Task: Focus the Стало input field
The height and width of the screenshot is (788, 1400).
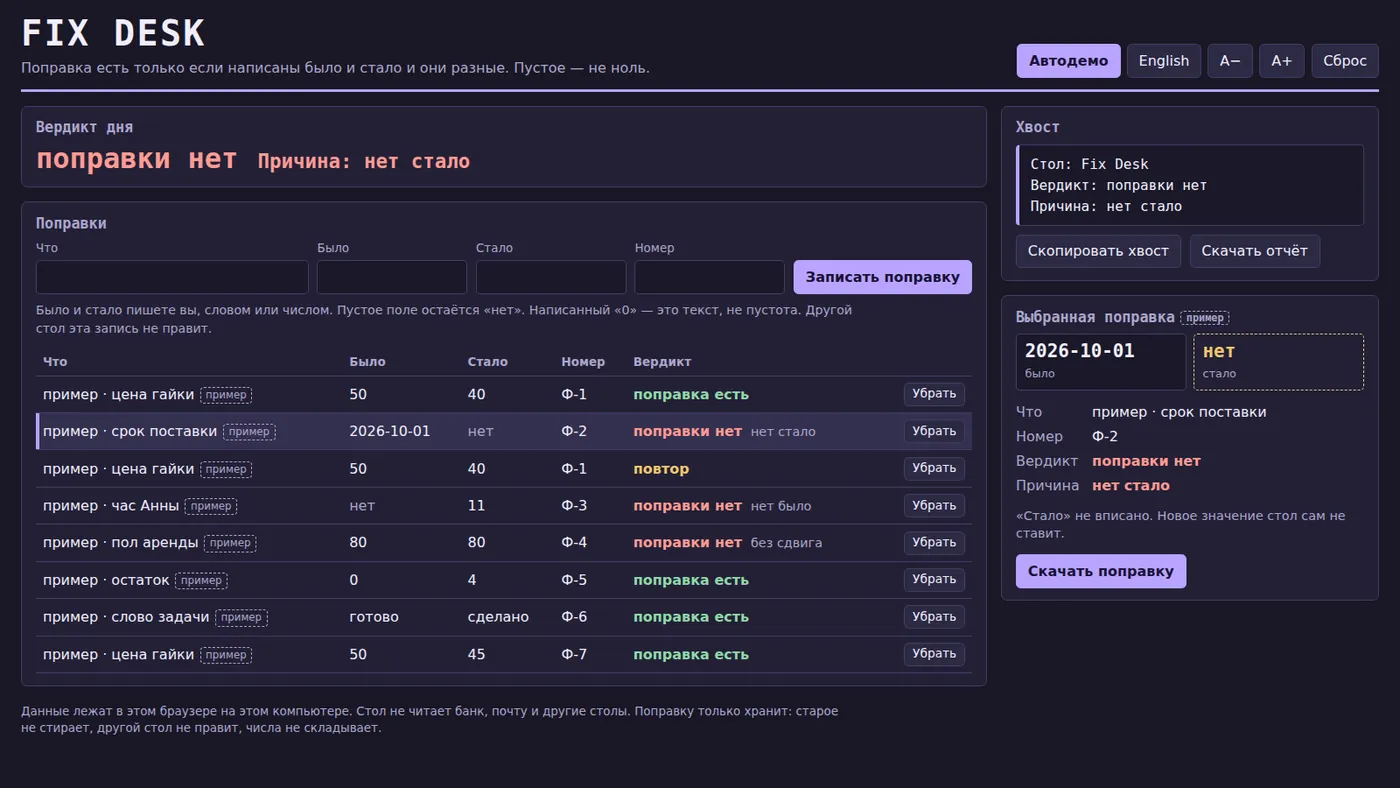Action: point(551,277)
